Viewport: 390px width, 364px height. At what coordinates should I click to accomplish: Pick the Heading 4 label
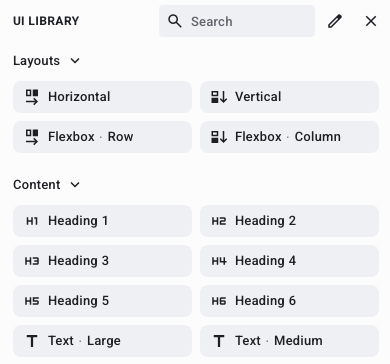[265, 261]
